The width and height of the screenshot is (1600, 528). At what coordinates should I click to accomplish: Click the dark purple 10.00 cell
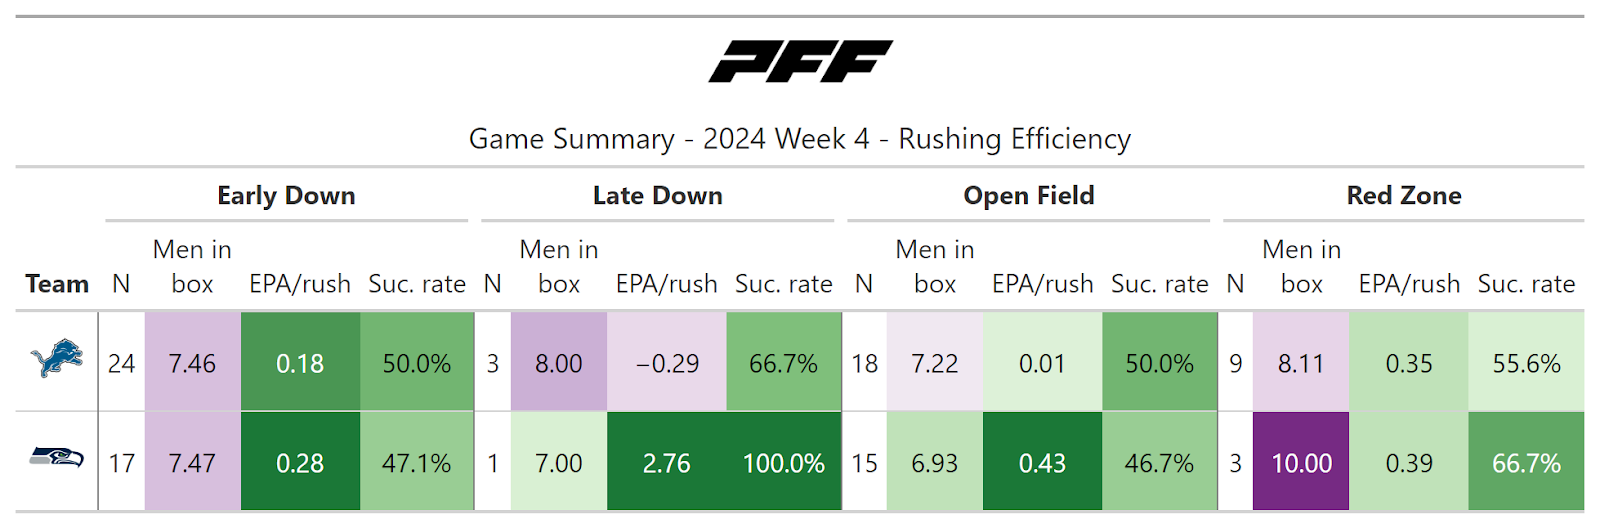click(x=1301, y=463)
